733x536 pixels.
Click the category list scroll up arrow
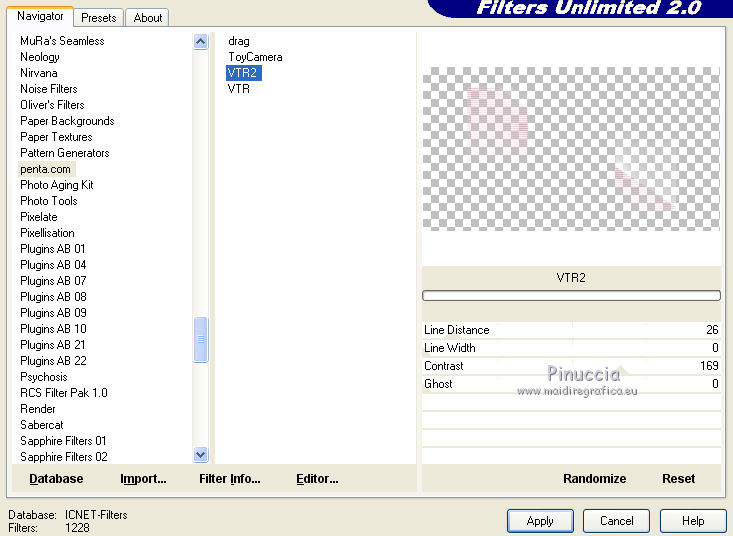click(x=200, y=42)
